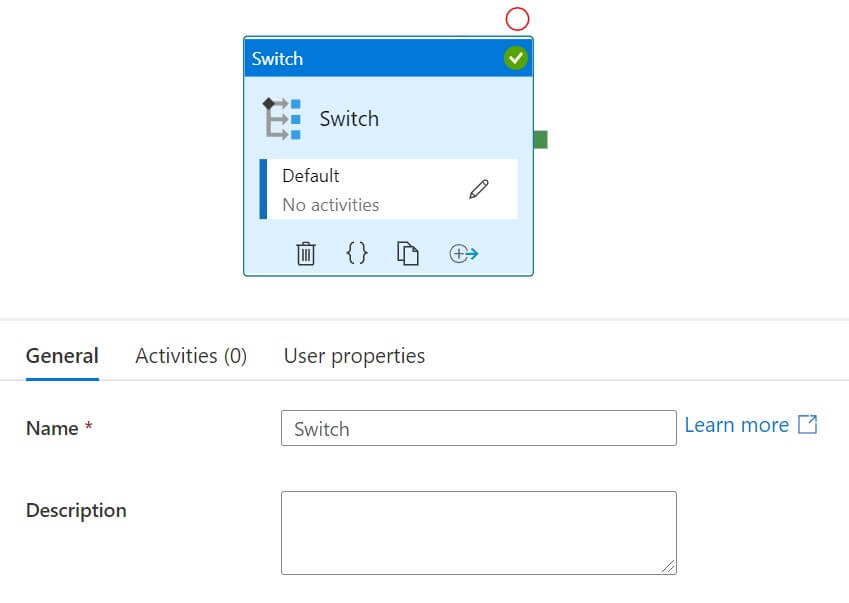Clone the Switch activity with copy icon

point(407,254)
